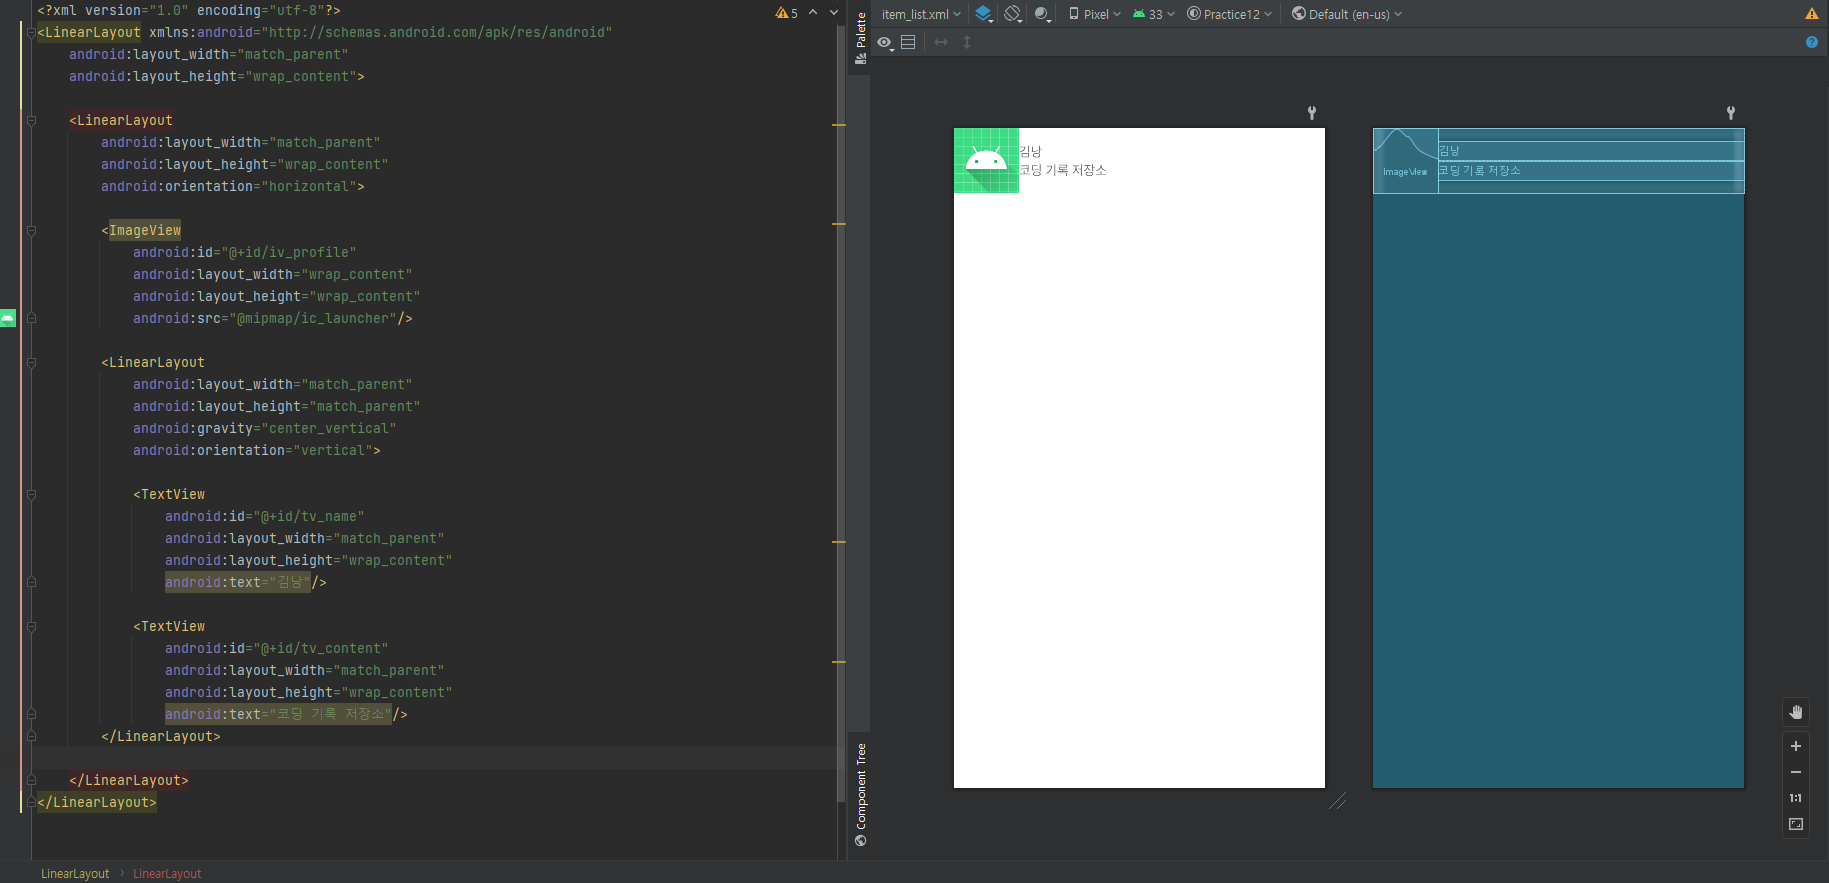Viewport: 1829px width, 883px height.
Task: Open the Practice12 theme dropdown
Action: [1230, 14]
